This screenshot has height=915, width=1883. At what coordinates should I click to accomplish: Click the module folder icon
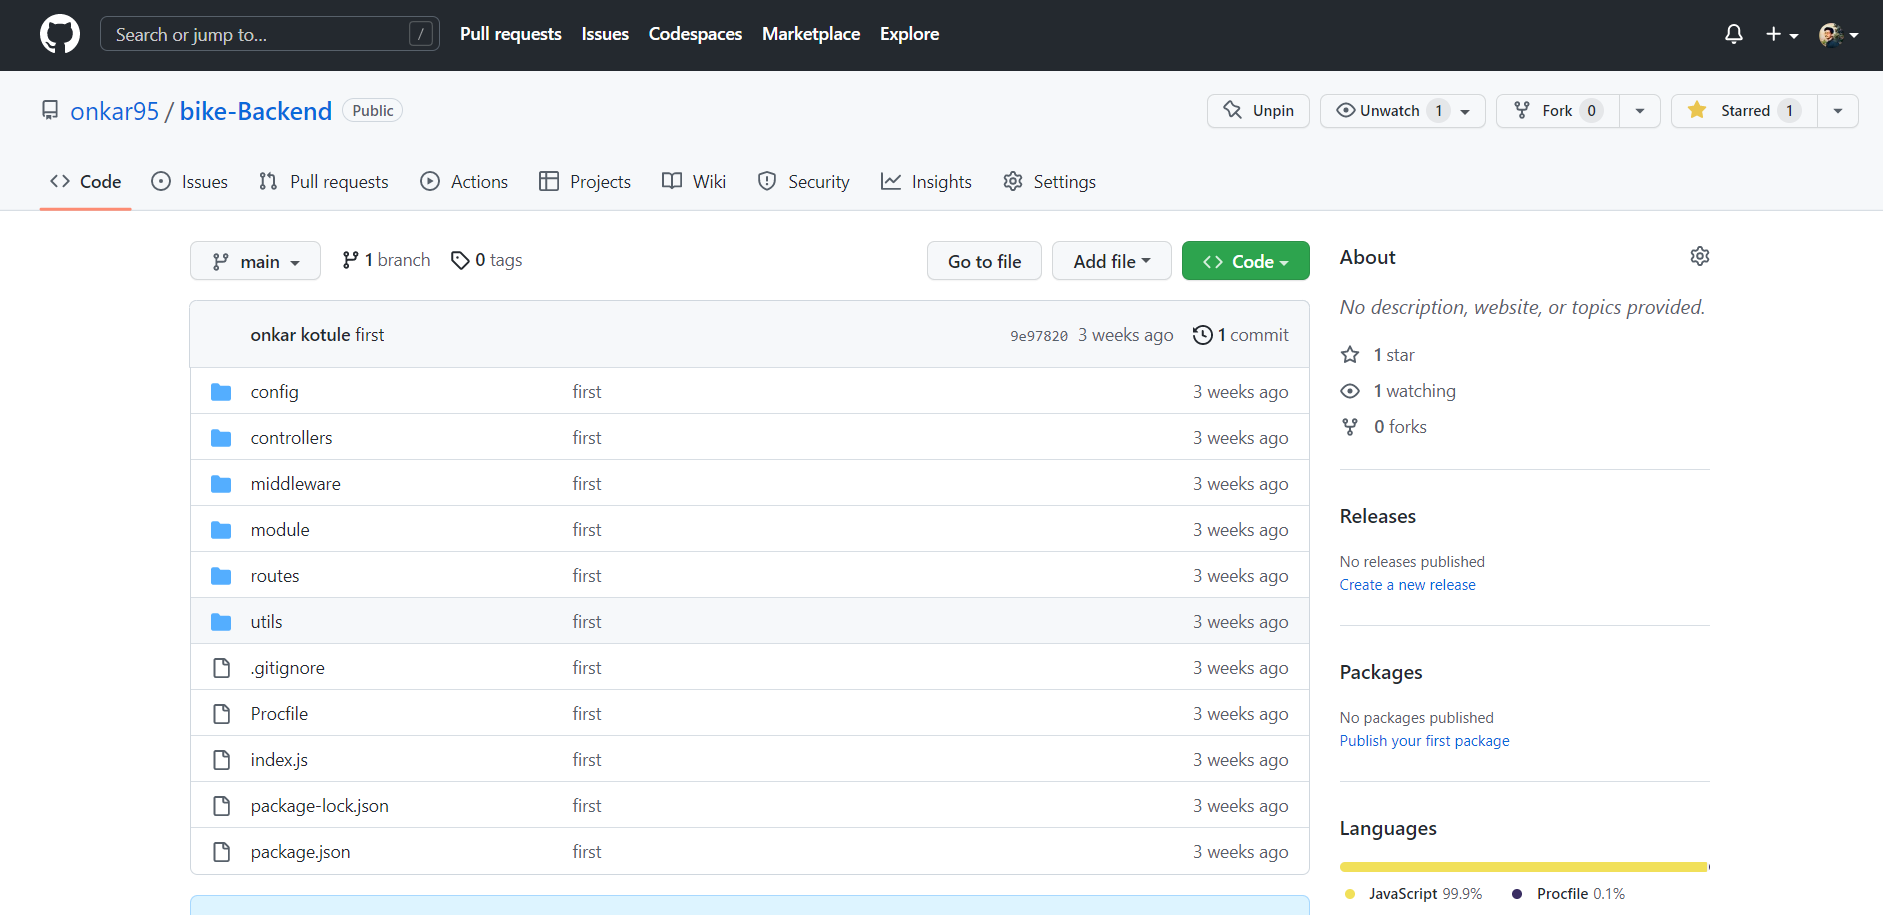pyautogui.click(x=221, y=530)
